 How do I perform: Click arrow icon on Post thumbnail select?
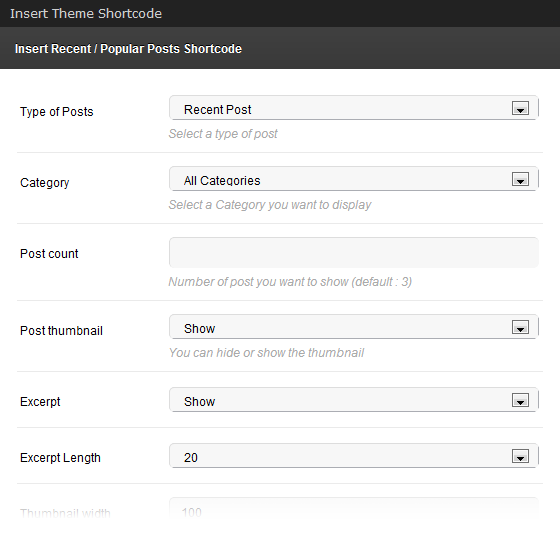(520, 327)
